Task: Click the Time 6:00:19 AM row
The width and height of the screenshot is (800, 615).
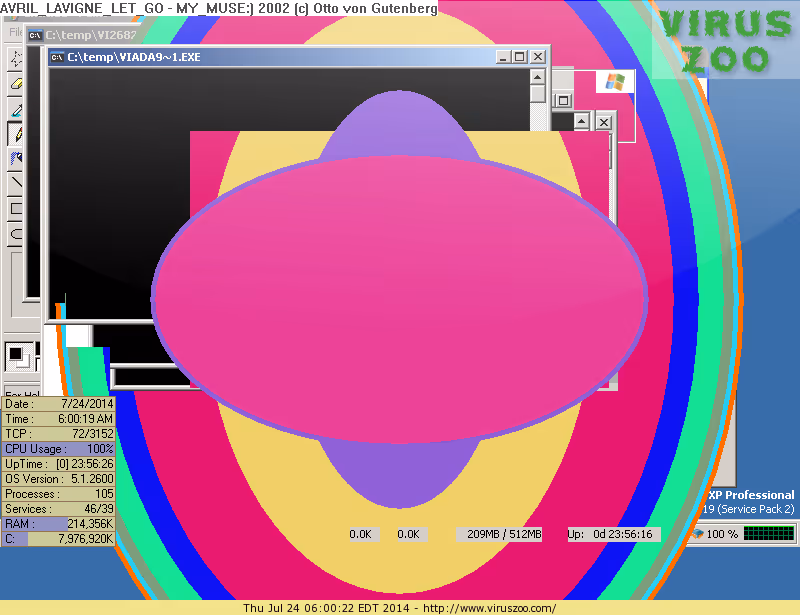Action: pos(59,419)
